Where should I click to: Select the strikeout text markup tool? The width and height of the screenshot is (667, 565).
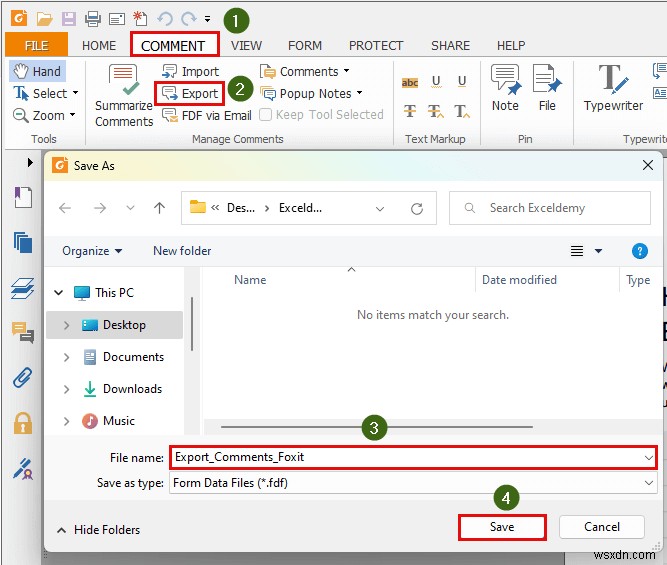click(410, 111)
